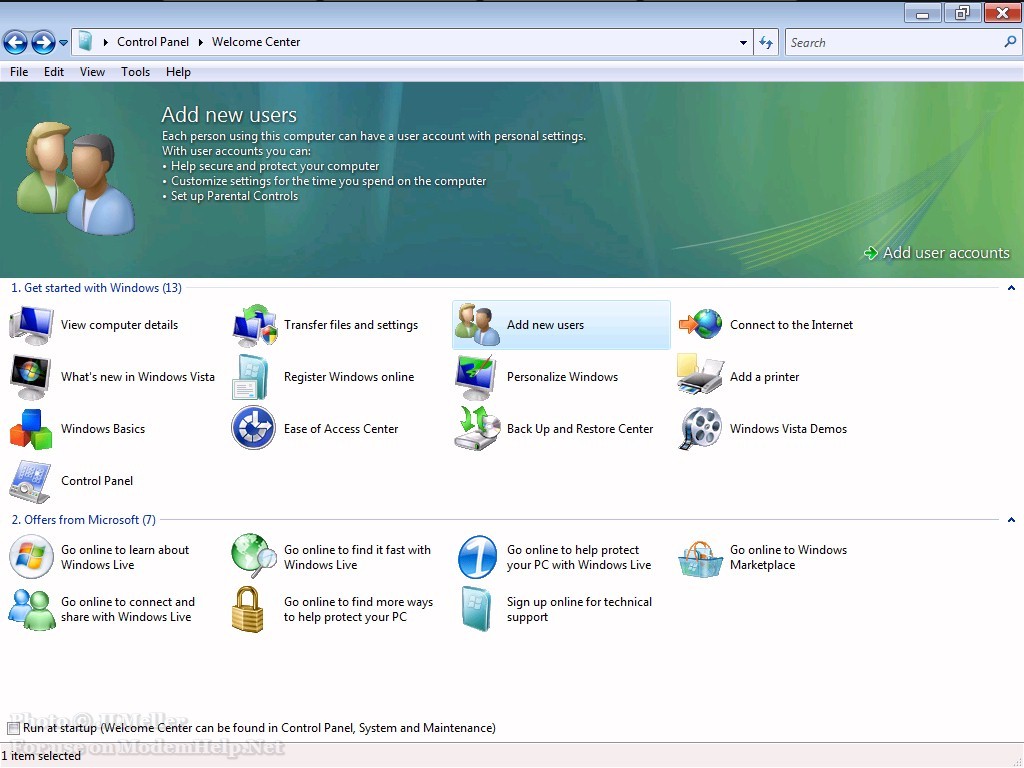1024x768 pixels.
Task: Focus the Search input field
Action: click(x=894, y=42)
